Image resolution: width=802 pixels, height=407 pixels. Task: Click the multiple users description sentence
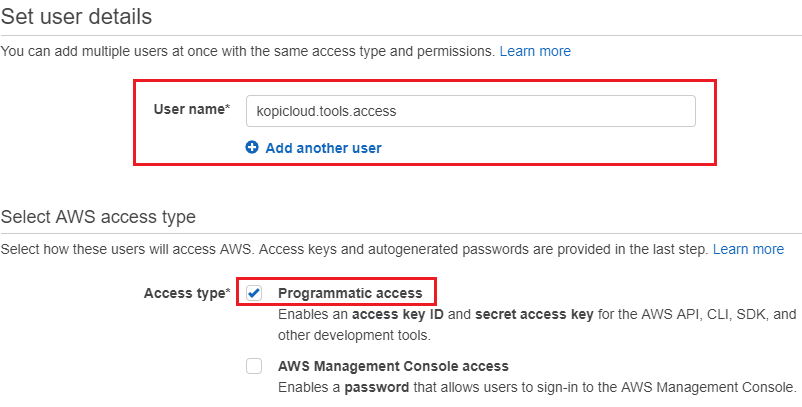pyautogui.click(x=248, y=51)
